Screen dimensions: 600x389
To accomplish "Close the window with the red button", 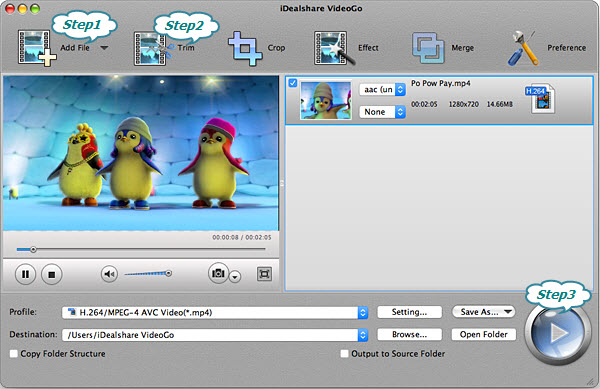I will click(10, 9).
